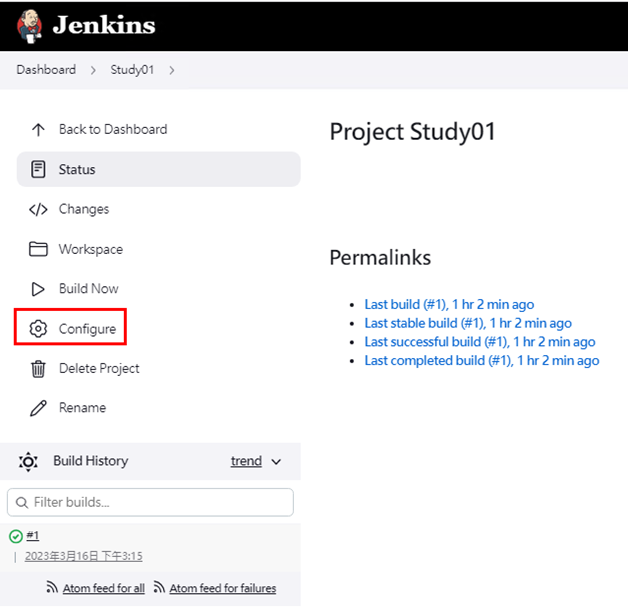Follow the Last successful build link
Screen dimensions: 628x610
(x=479, y=342)
